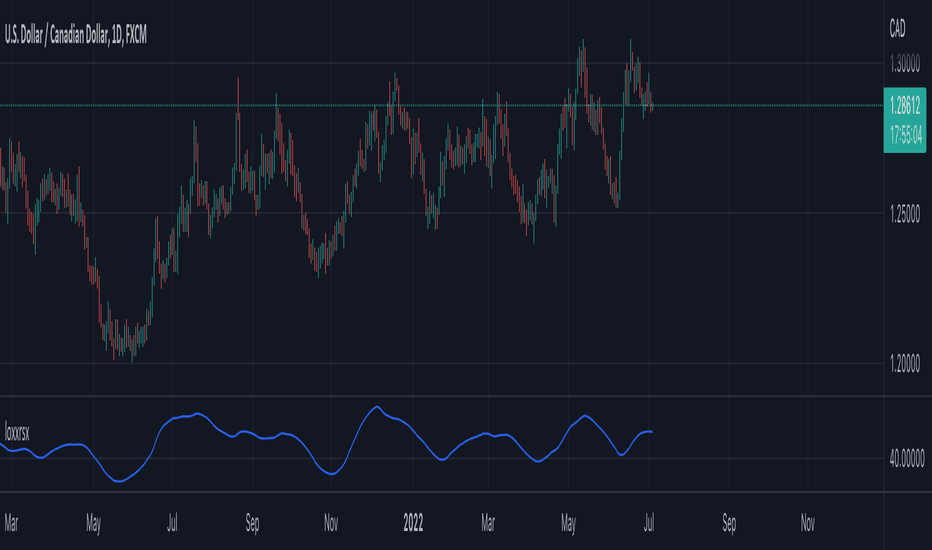The width and height of the screenshot is (932, 550).
Task: Click the first Jul label on time axis
Action: 172,523
